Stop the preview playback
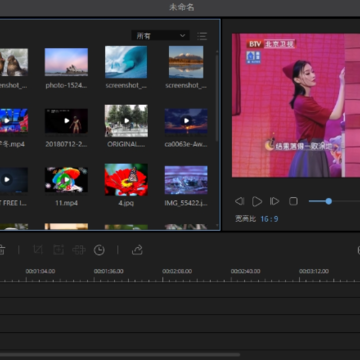This screenshot has width=360, height=360. click(x=293, y=201)
